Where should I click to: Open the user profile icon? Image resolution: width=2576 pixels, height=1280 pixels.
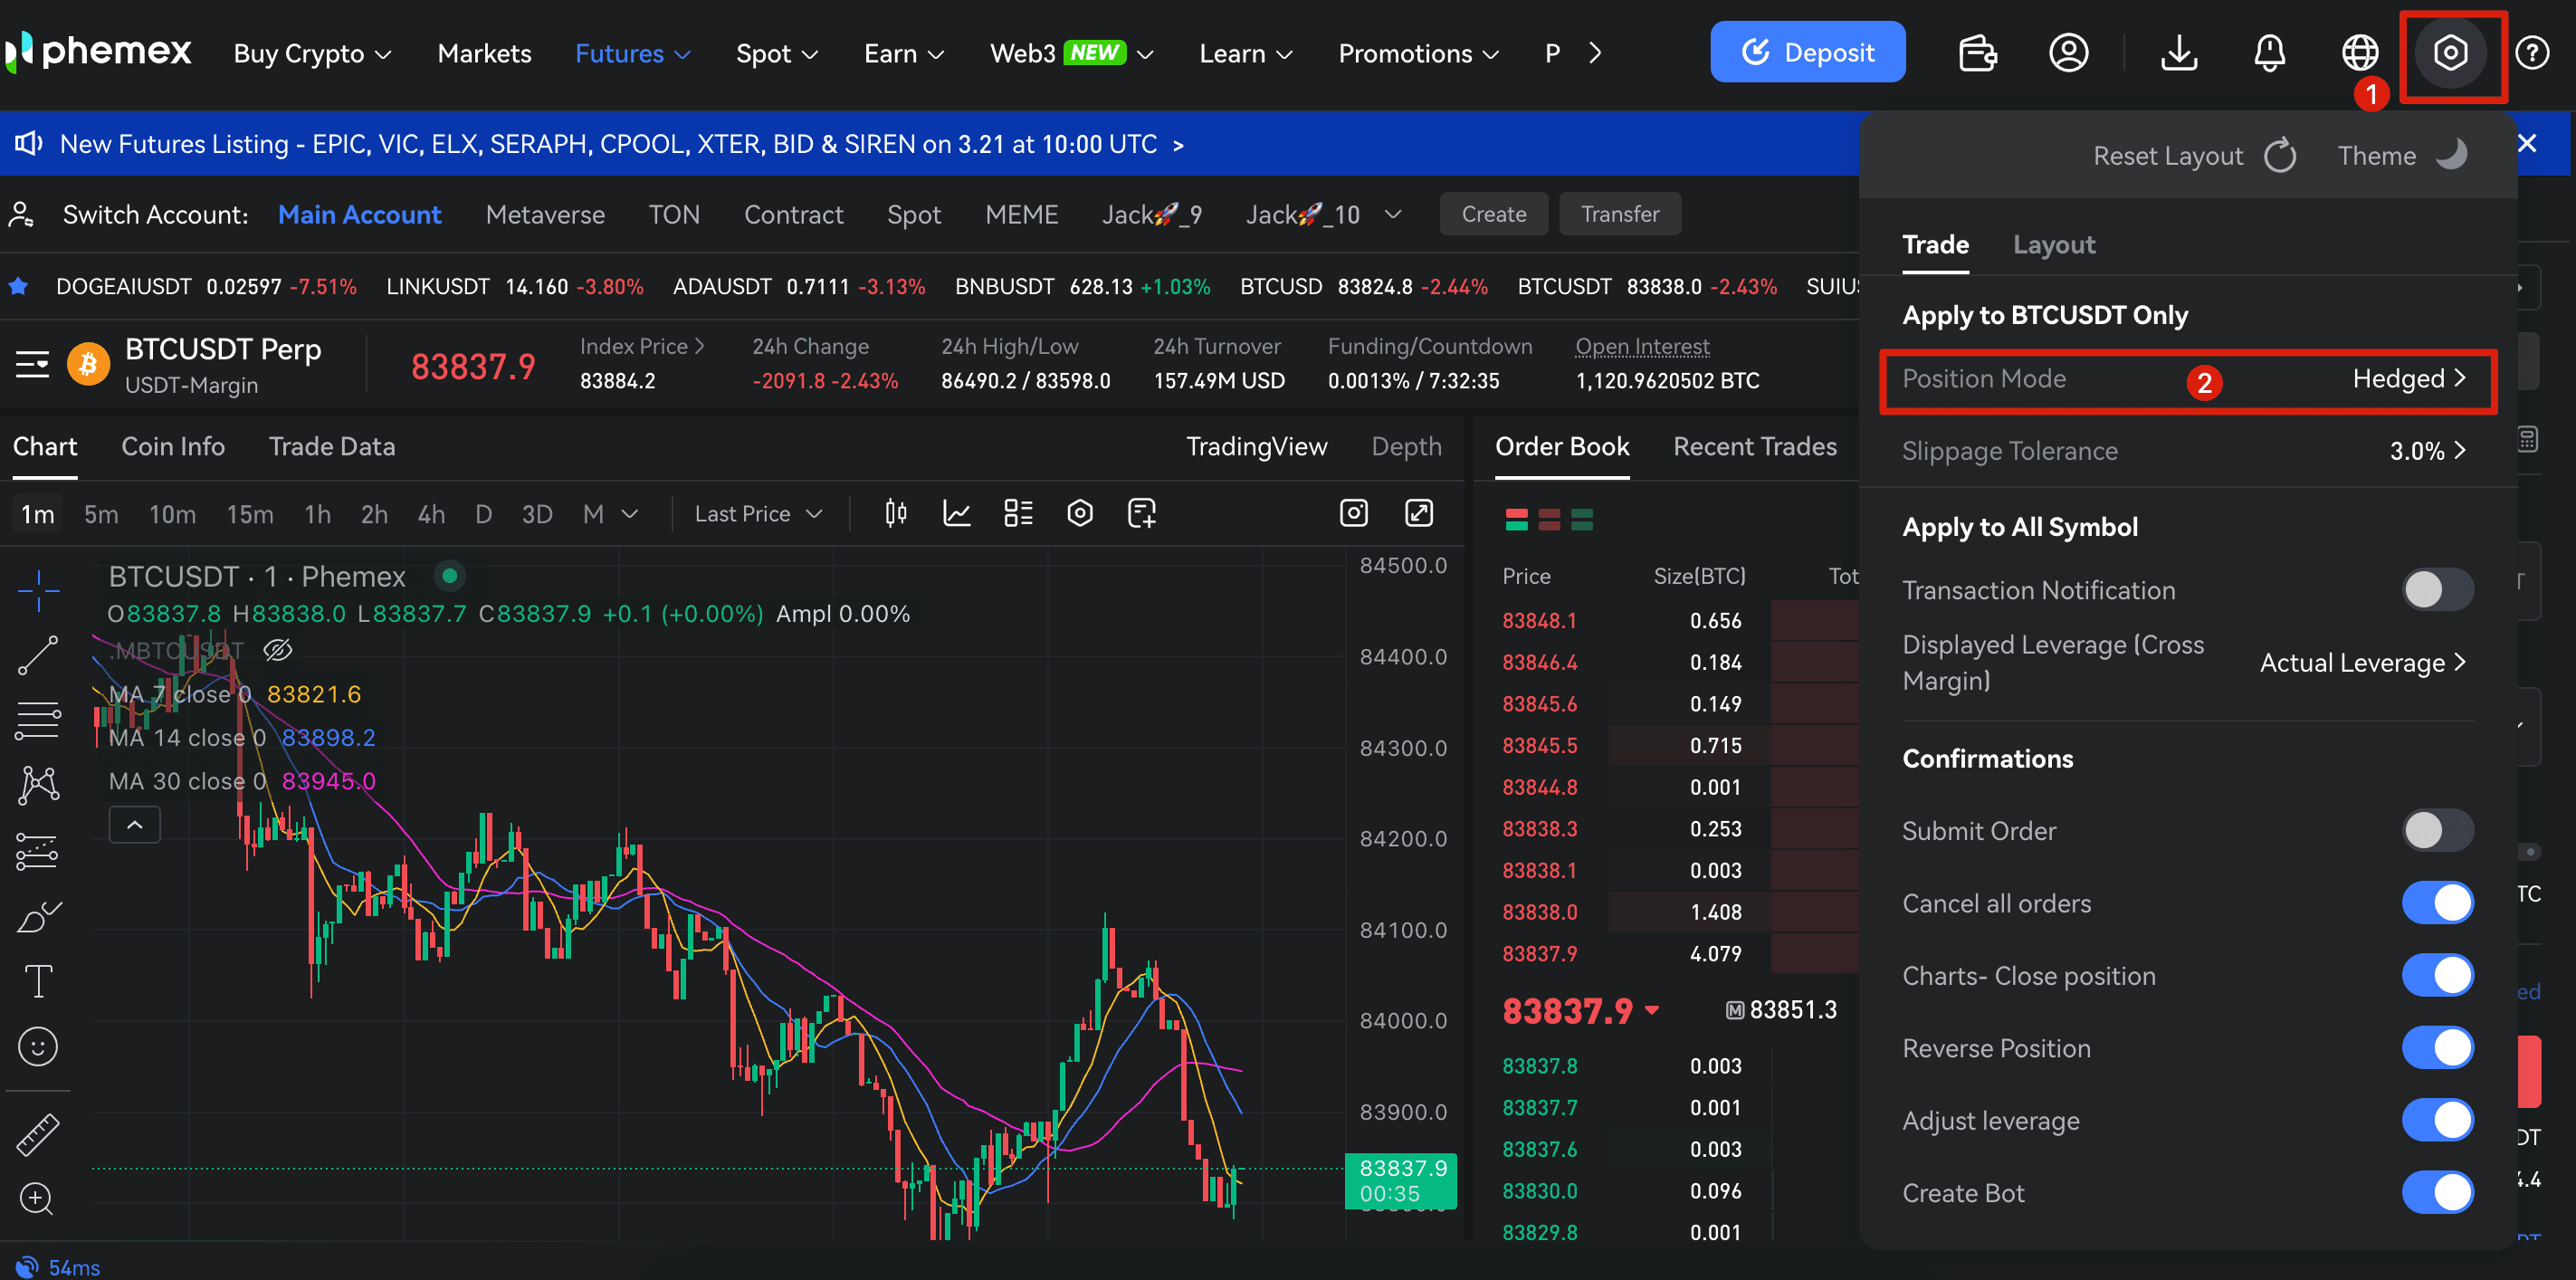pos(2068,53)
